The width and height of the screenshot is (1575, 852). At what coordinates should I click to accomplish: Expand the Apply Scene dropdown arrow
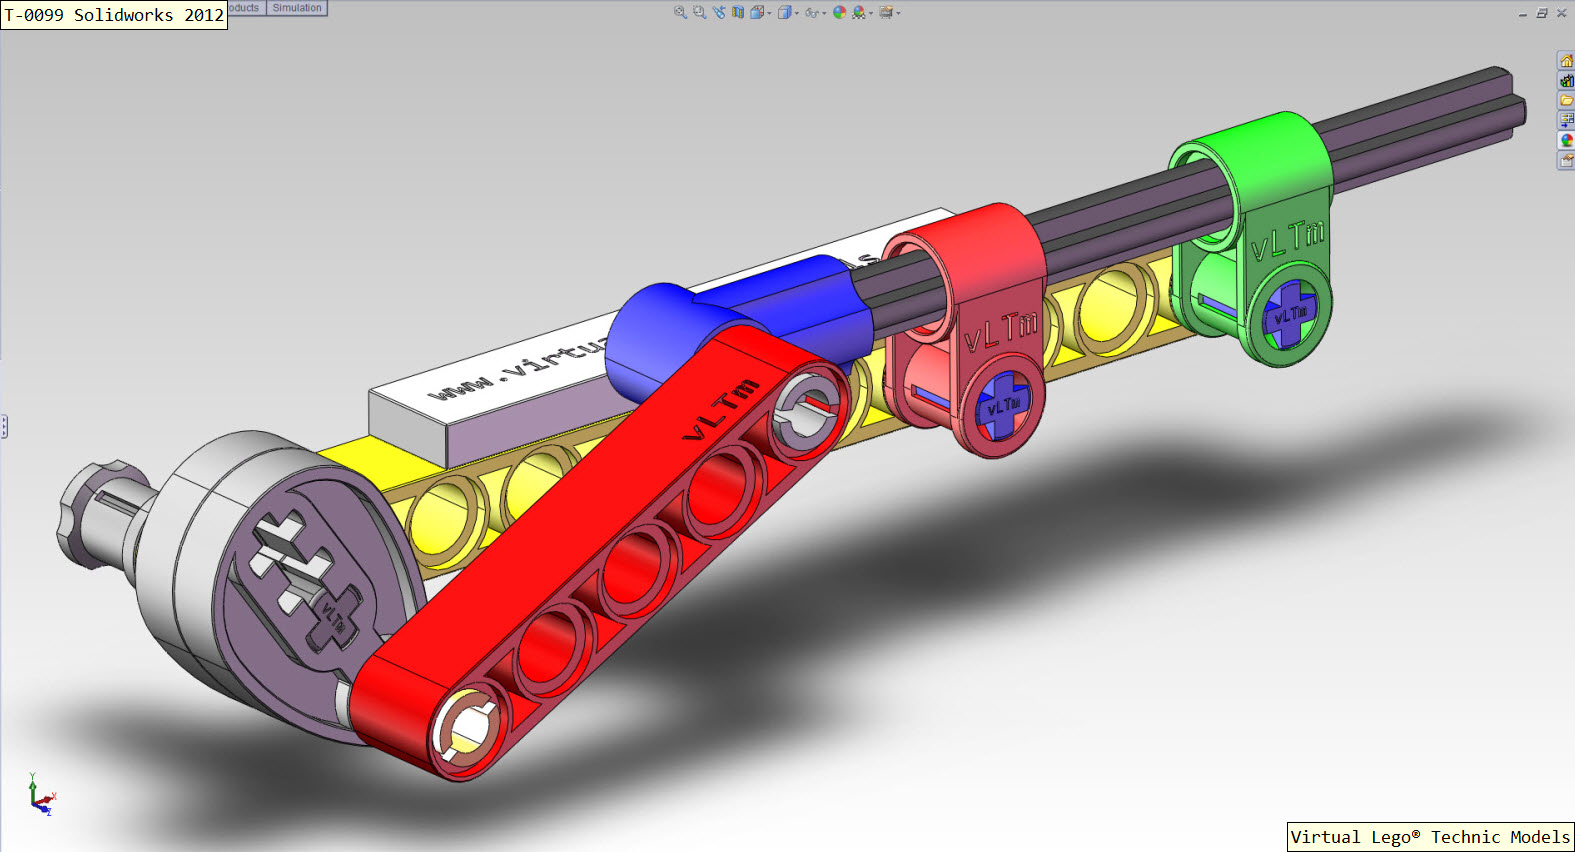click(x=871, y=13)
